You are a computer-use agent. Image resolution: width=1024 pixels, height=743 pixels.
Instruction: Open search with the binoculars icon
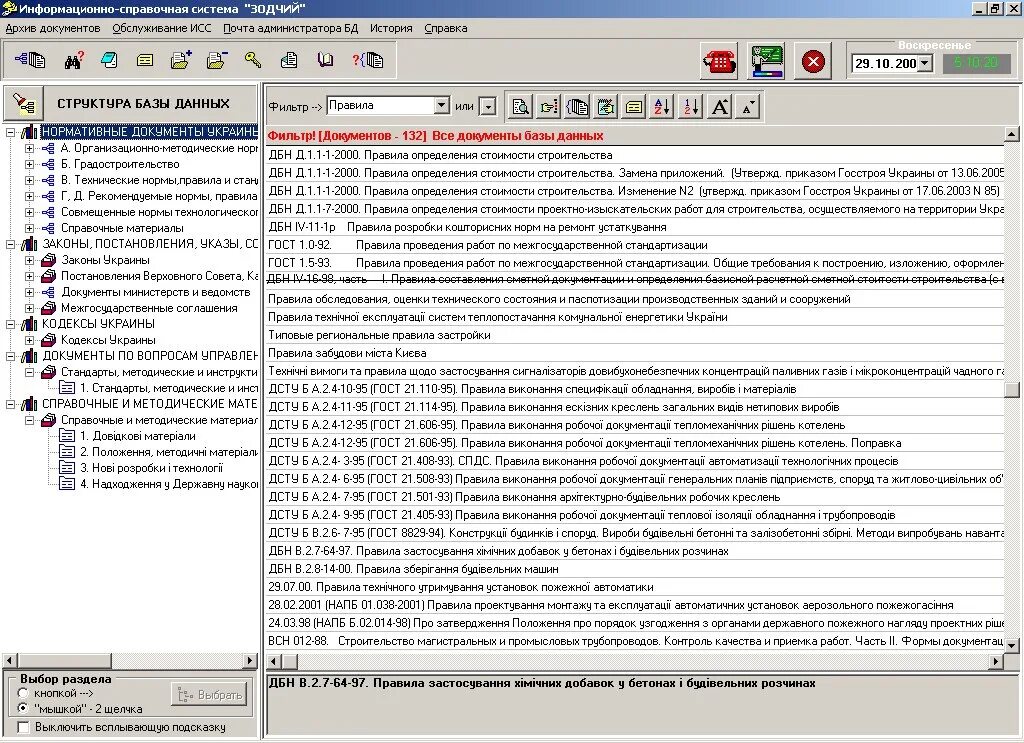tap(74, 61)
